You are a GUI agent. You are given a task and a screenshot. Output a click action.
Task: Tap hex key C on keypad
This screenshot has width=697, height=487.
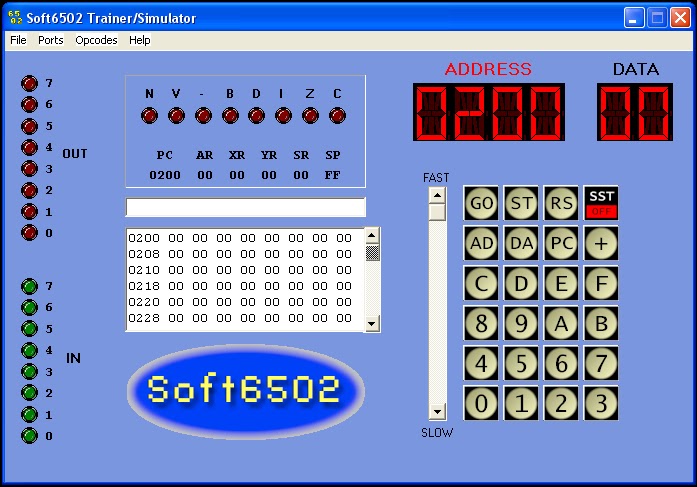tap(481, 283)
